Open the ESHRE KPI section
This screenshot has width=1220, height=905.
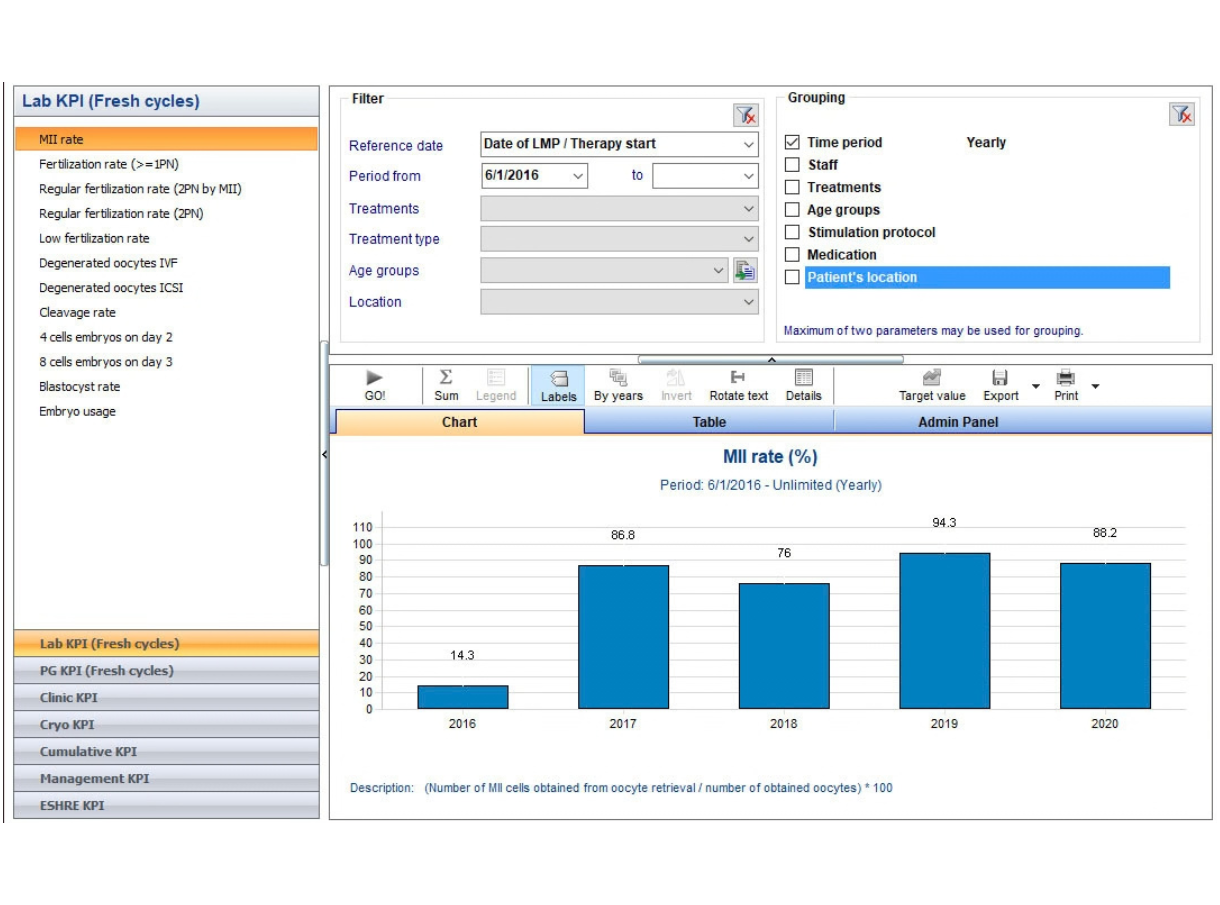[166, 806]
